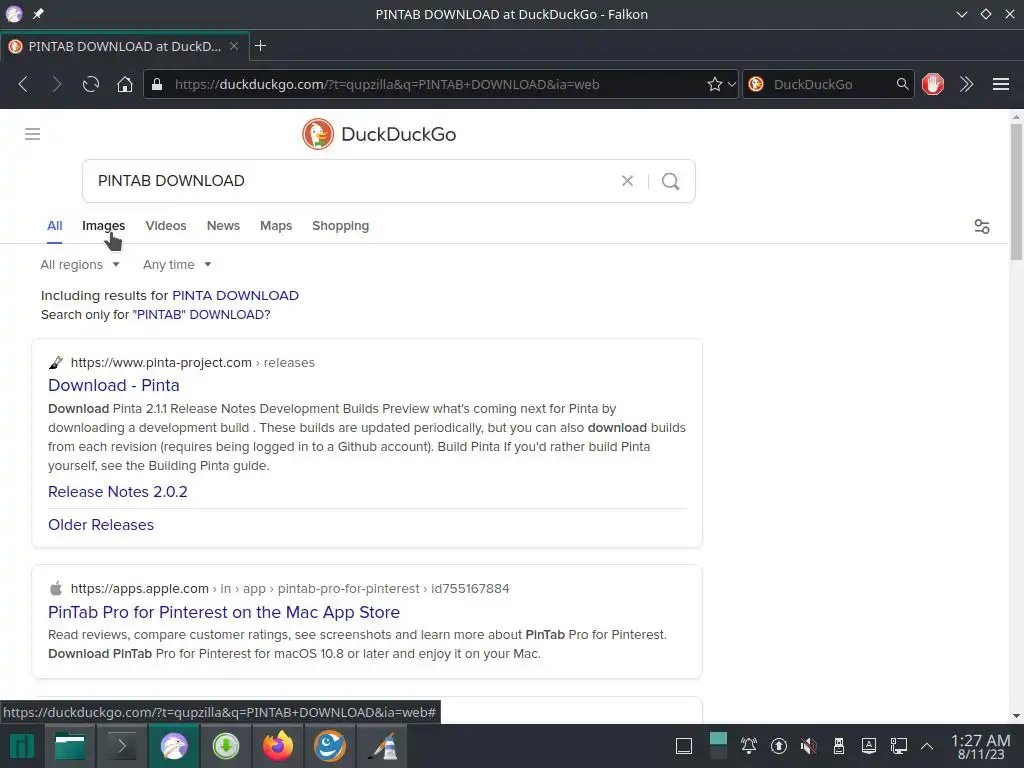Switch to the Videos tab
Viewport: 1024px width, 768px height.
(166, 225)
